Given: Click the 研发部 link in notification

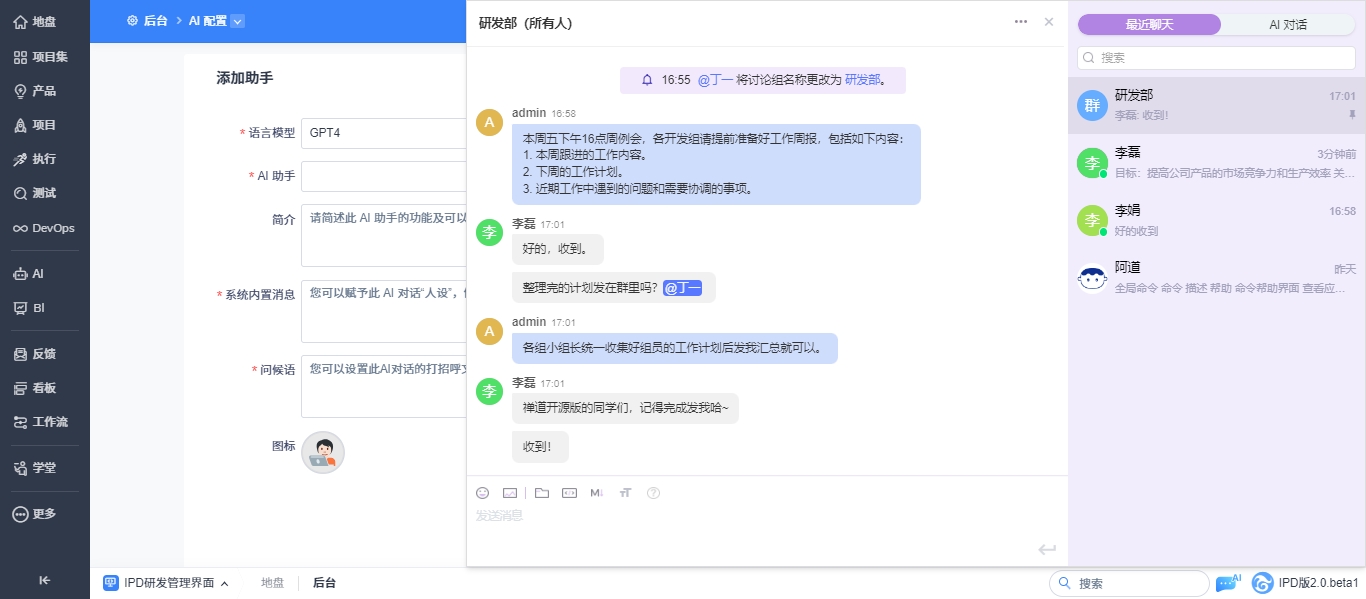Looking at the screenshot, I should click(862, 80).
